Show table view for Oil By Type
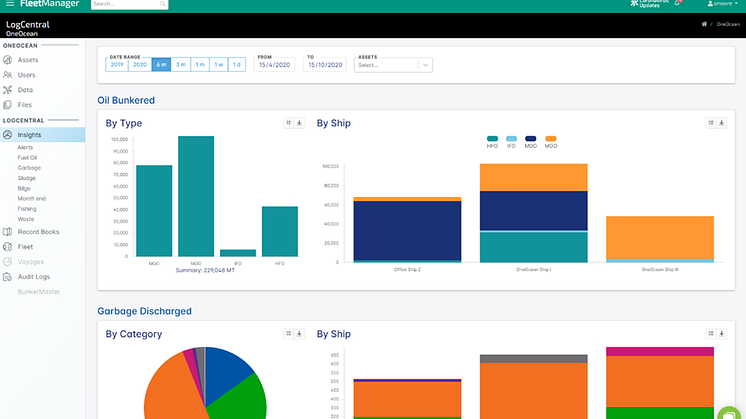Viewport: 746px width, 419px height. (288, 123)
